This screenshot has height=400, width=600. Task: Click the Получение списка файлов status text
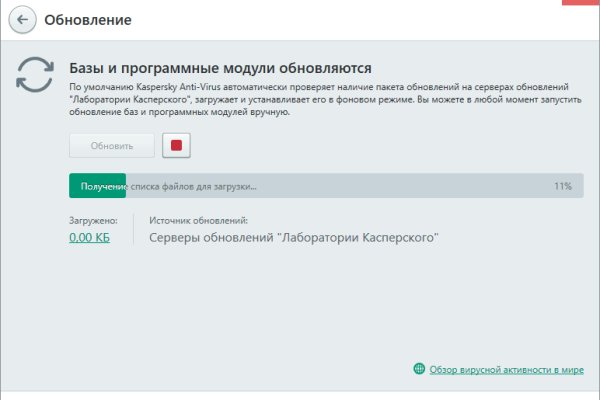(168, 186)
